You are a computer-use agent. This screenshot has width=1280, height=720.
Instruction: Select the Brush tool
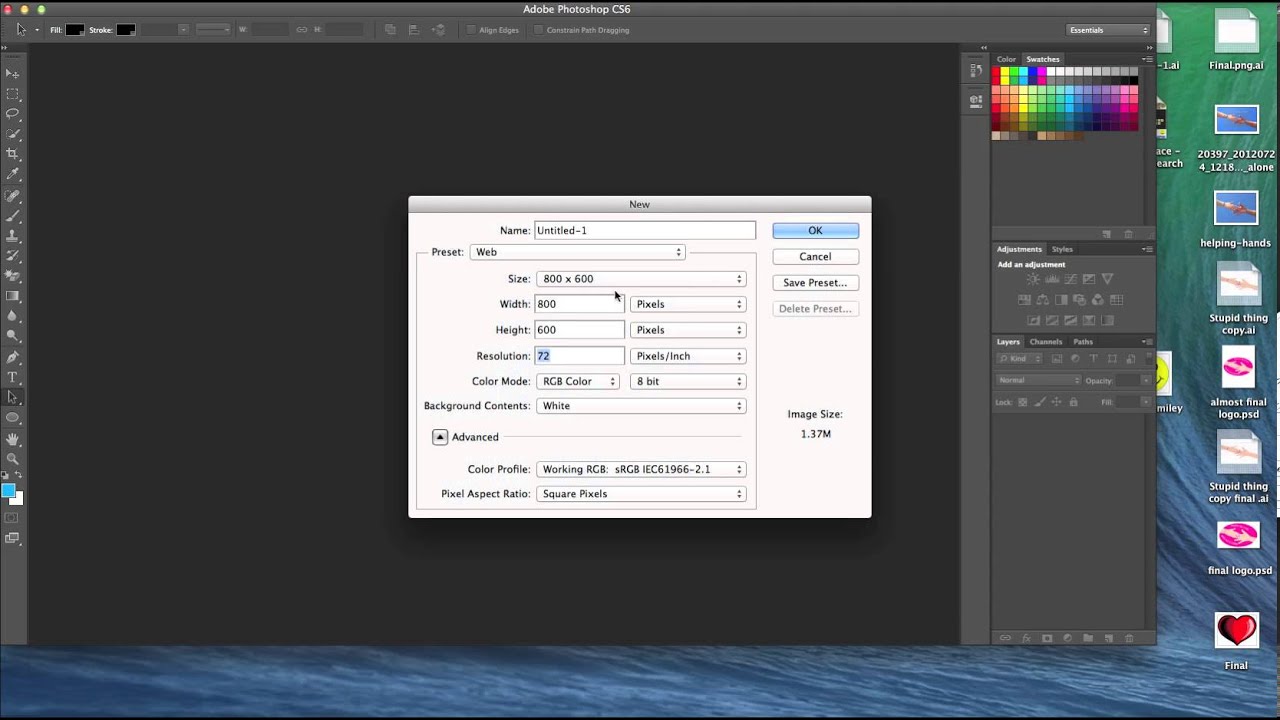13,215
